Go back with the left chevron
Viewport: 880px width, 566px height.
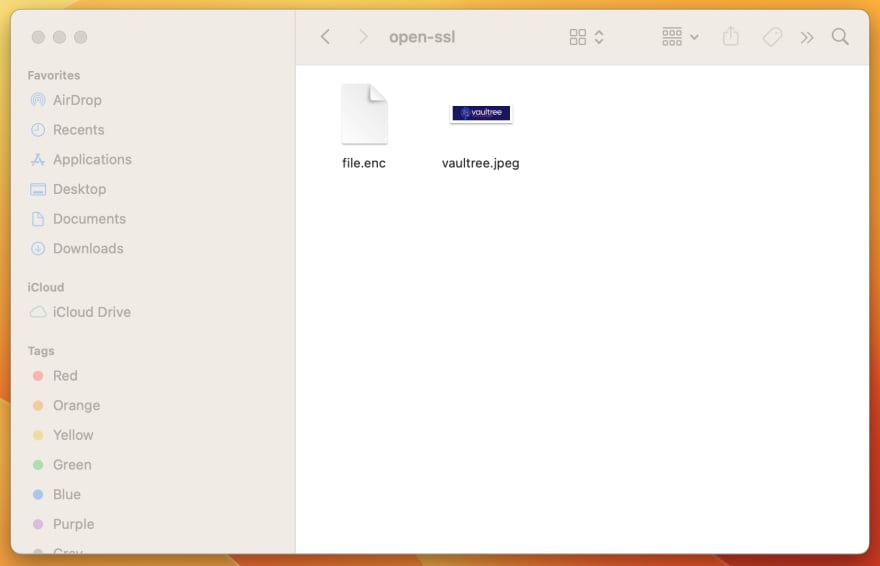tap(326, 37)
